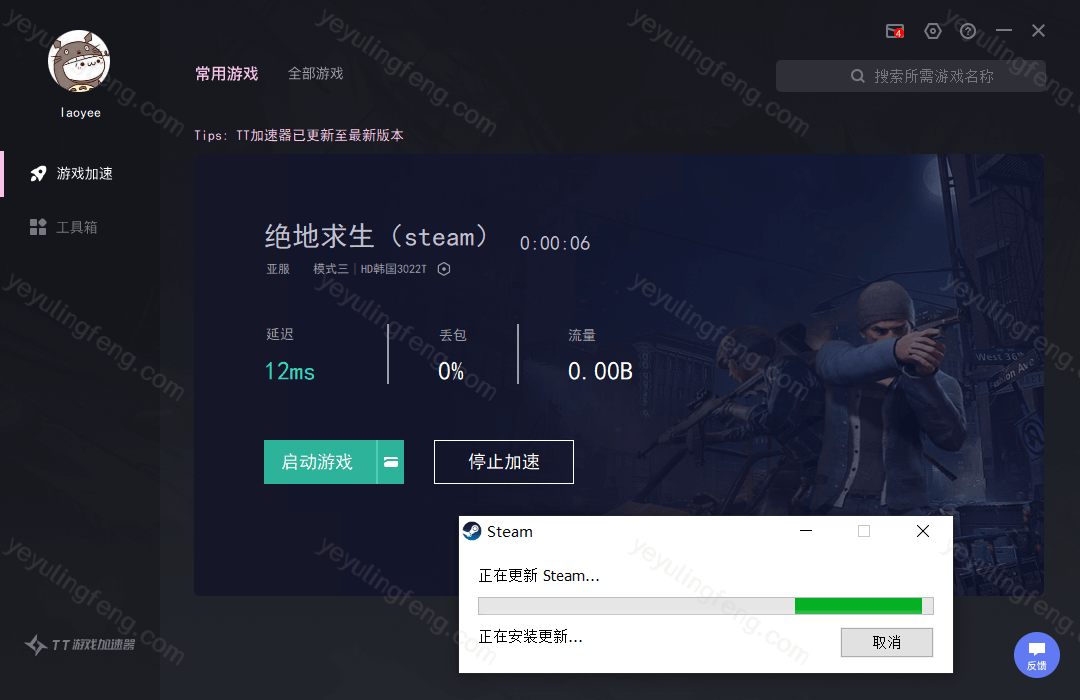This screenshot has width=1080, height=700.
Task: Open the 工具箱 toolbox sidebar item
Action: coord(63,227)
